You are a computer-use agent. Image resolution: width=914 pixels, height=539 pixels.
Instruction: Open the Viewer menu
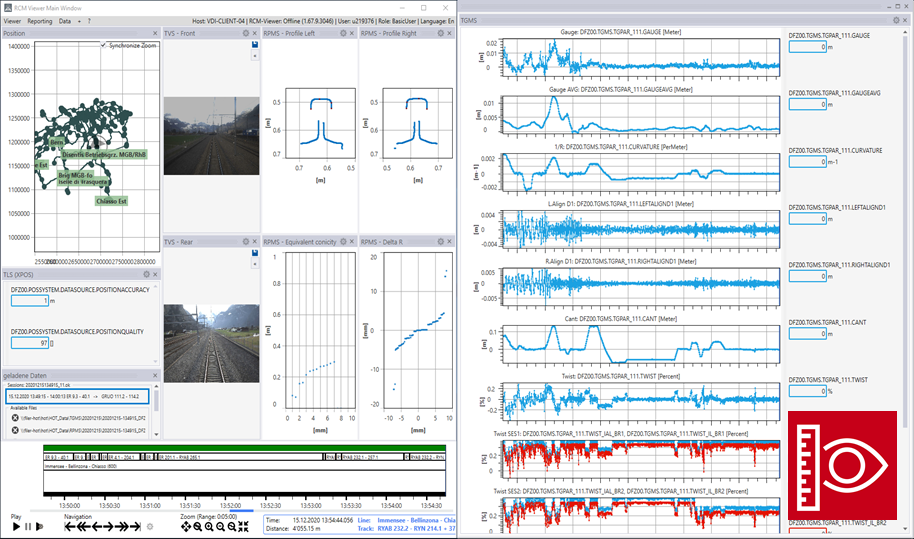(x=12, y=21)
